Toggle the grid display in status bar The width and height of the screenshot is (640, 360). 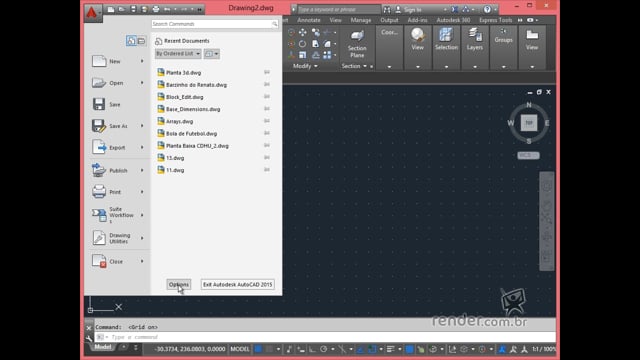pos(258,349)
